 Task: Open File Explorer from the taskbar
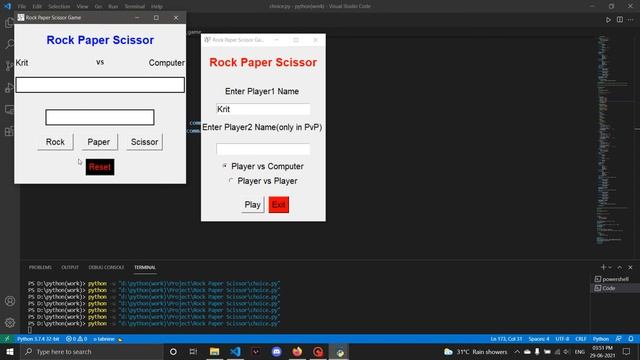[214, 351]
